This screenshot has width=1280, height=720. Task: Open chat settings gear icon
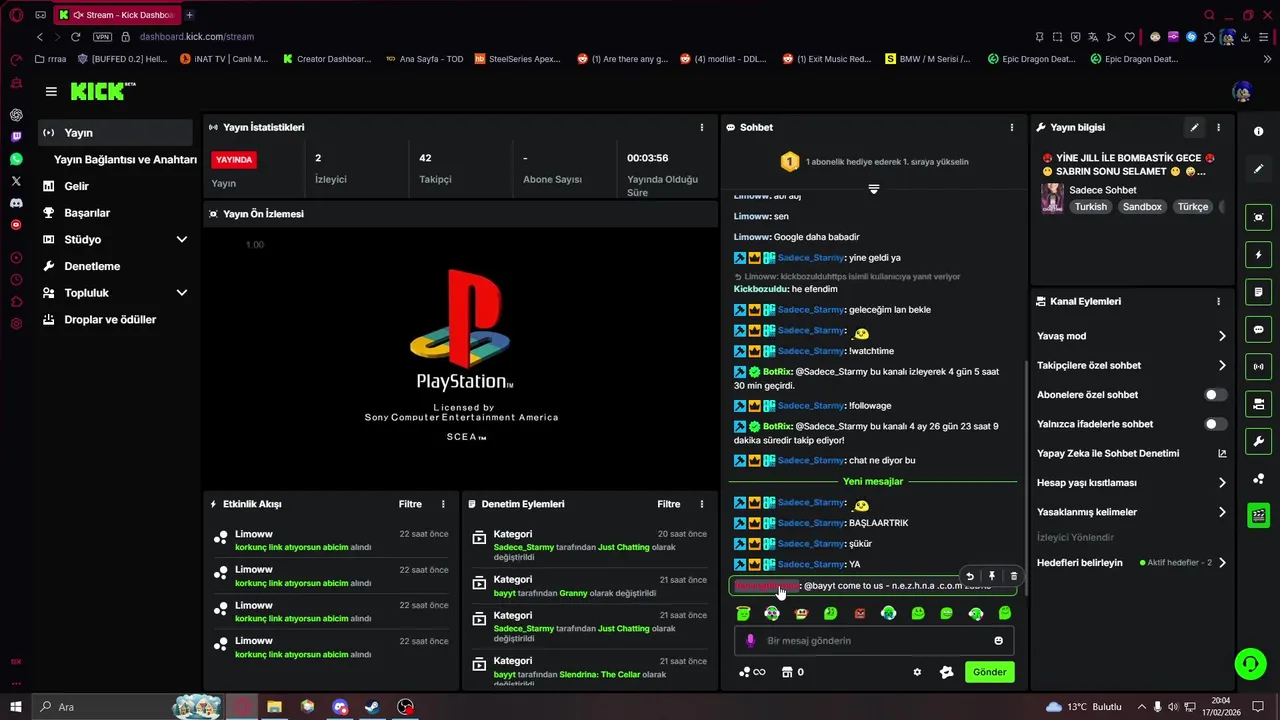[x=917, y=672]
